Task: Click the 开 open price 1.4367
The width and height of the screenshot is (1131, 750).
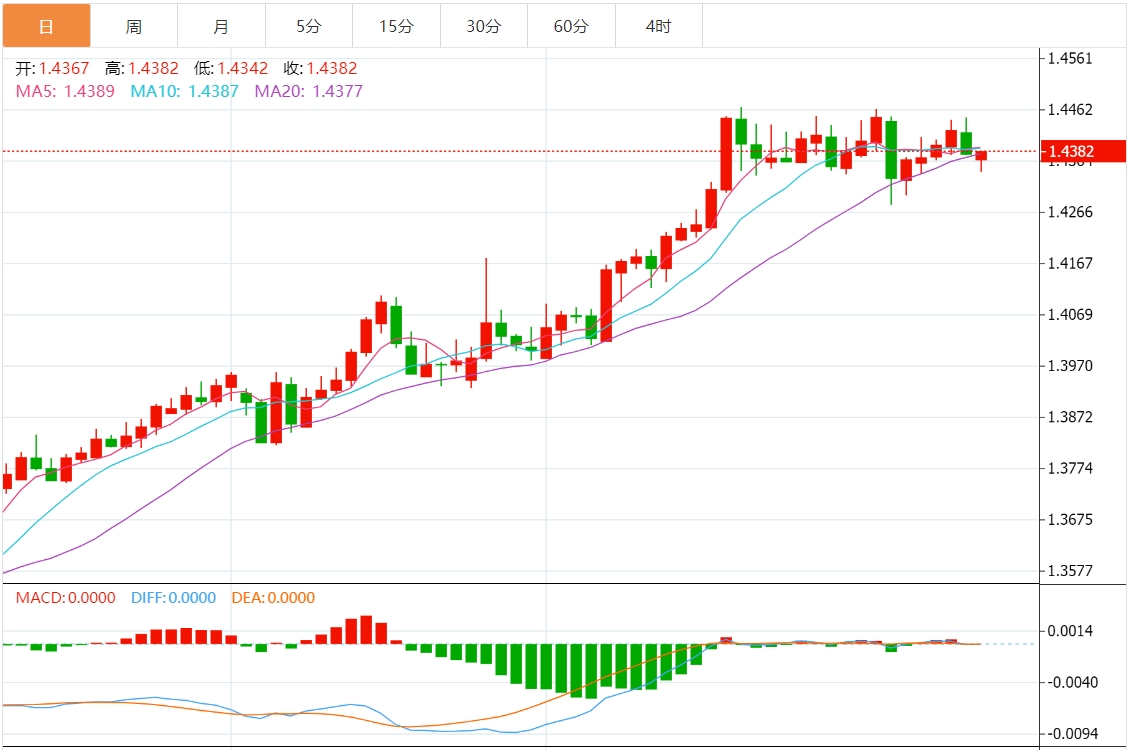Action: 53,69
